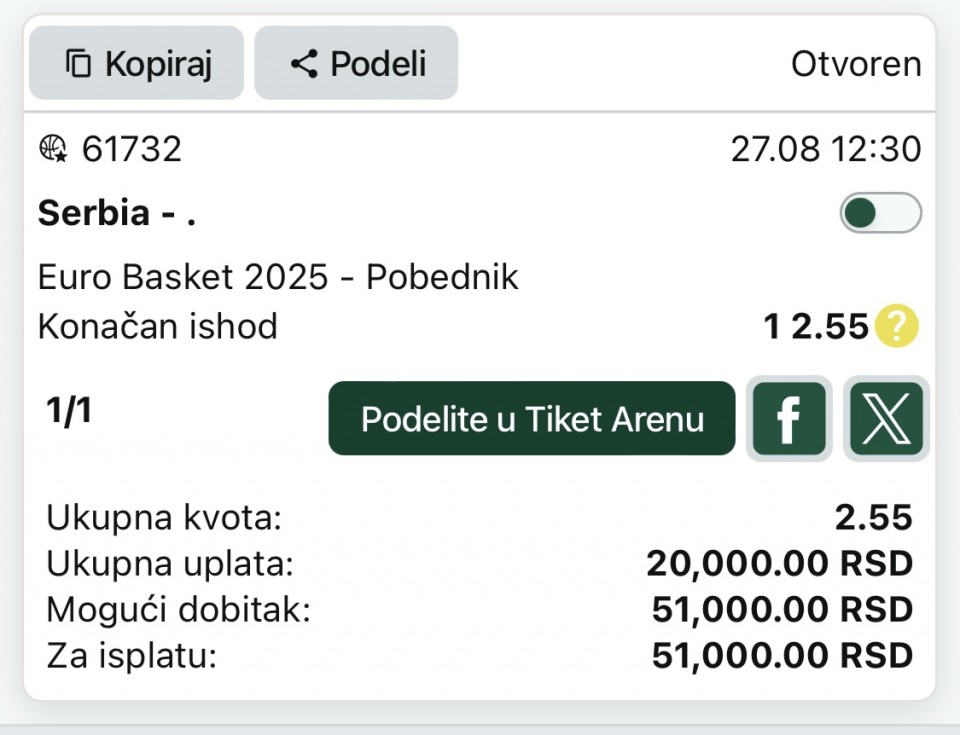The height and width of the screenshot is (735, 960).
Task: Toggle the Serbia selection switch
Action: (880, 213)
